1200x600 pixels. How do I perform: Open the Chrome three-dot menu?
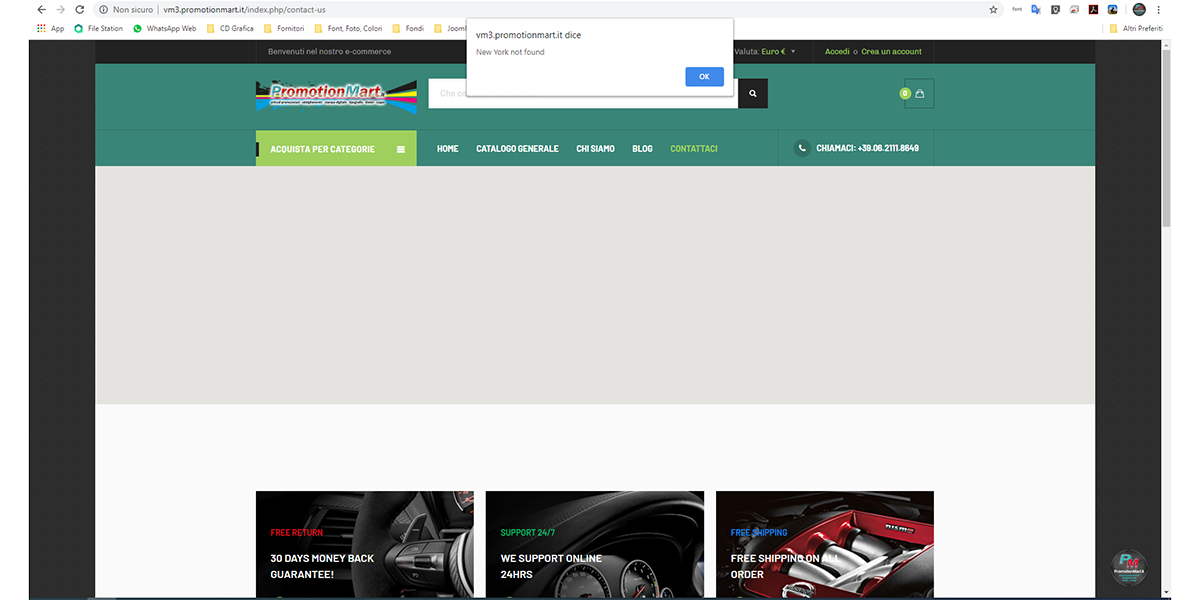[x=1158, y=10]
